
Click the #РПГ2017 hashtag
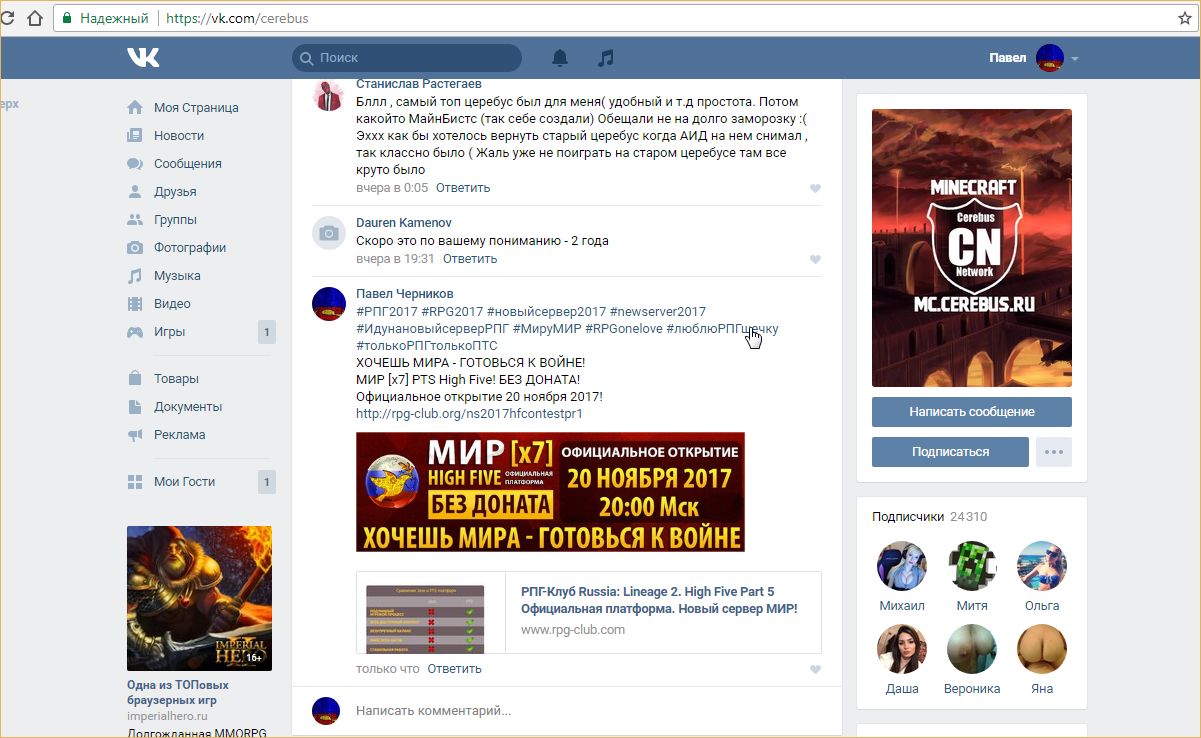click(387, 312)
